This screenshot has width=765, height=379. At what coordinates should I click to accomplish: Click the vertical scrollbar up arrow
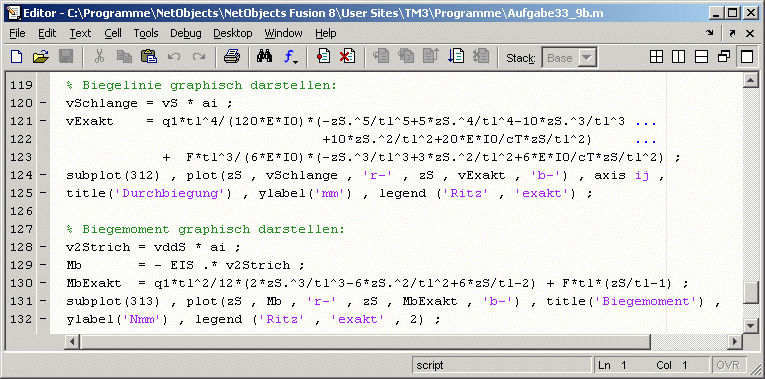click(x=750, y=81)
